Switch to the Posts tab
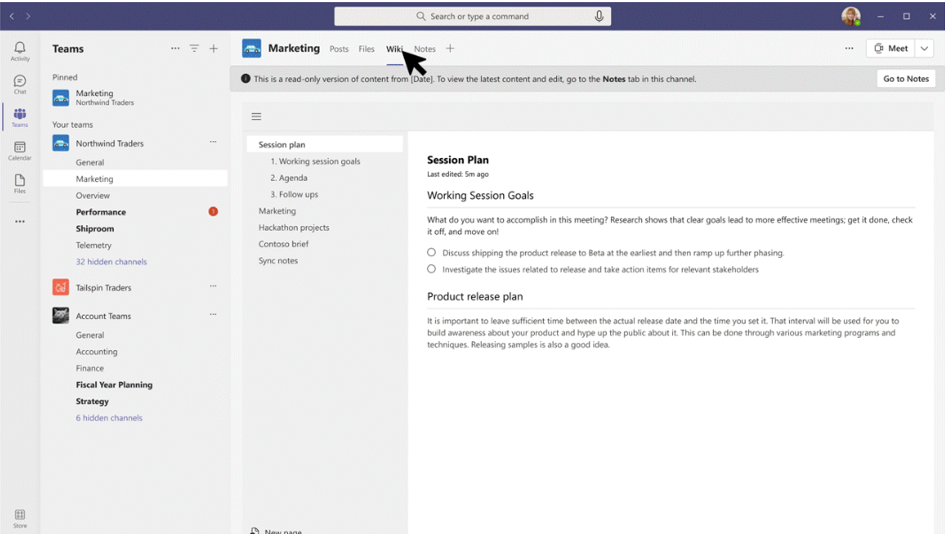The height and width of the screenshot is (534, 945). [x=339, y=49]
